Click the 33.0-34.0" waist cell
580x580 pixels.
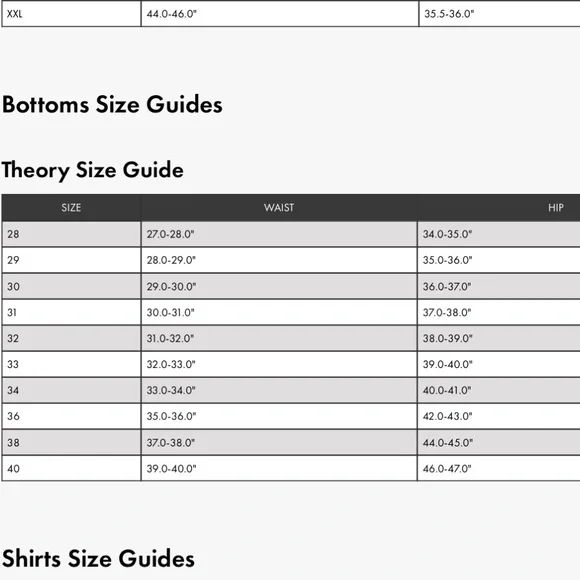(x=279, y=391)
